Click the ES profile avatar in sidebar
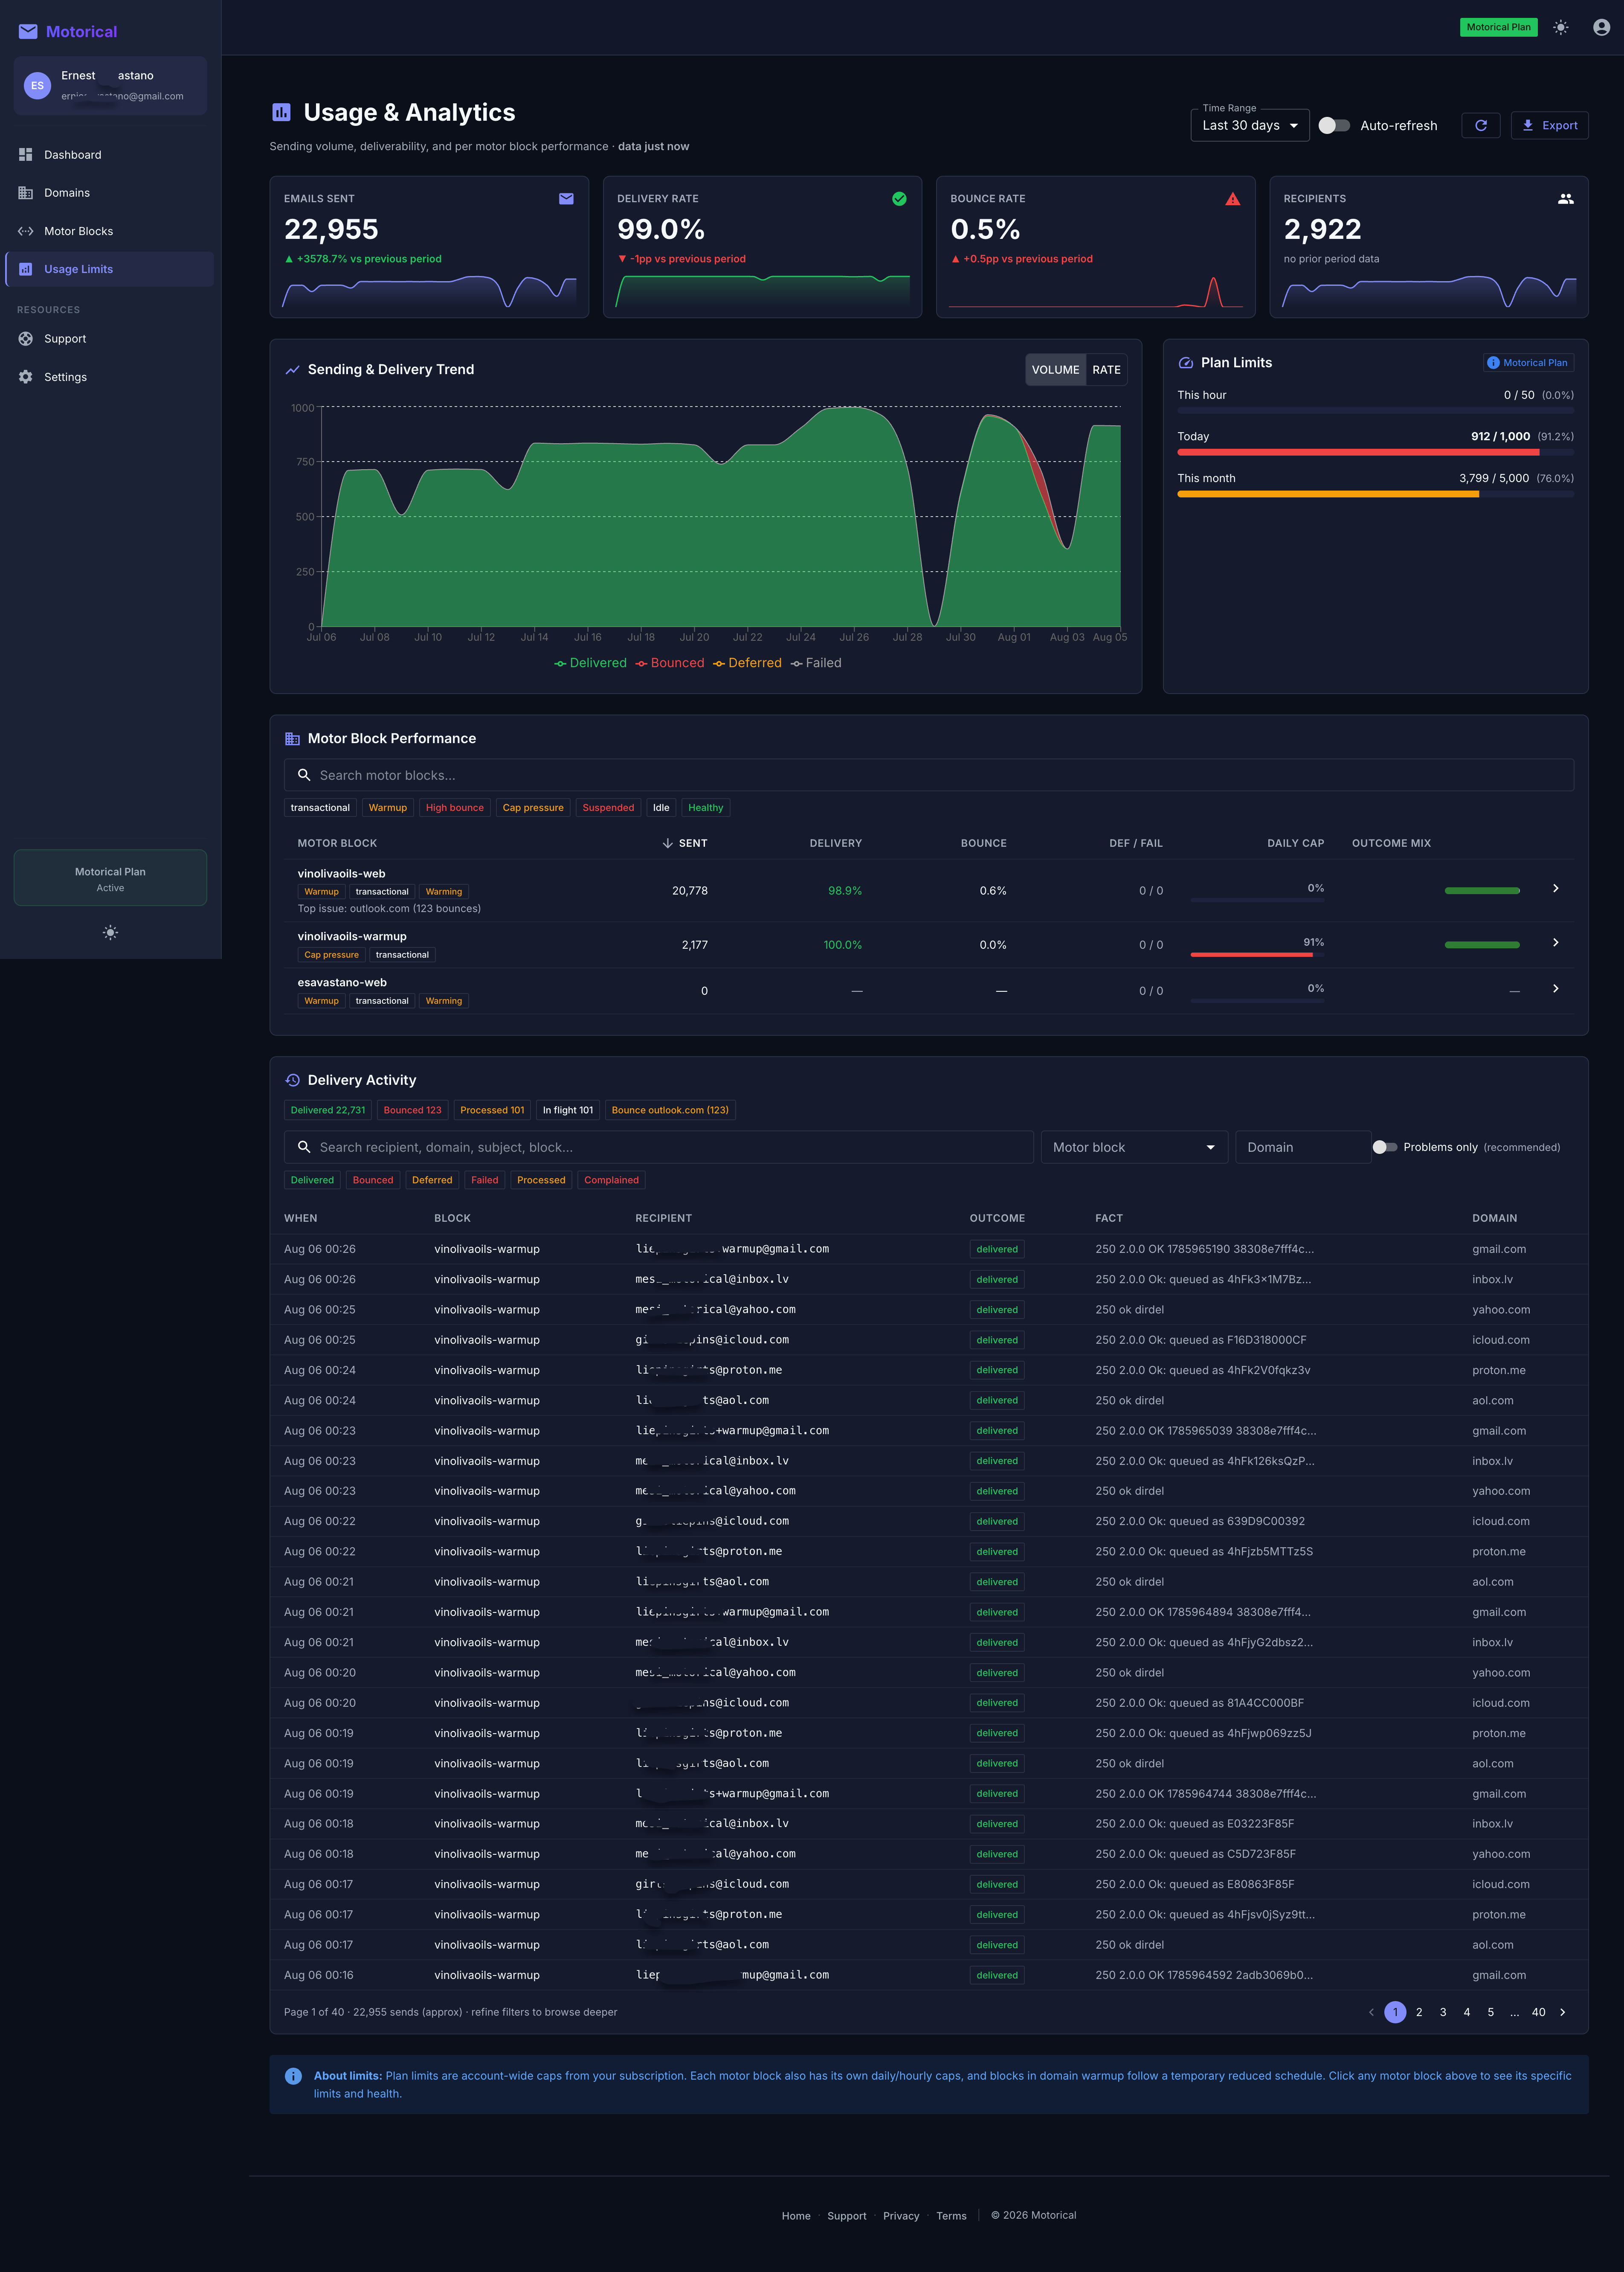The width and height of the screenshot is (1624, 2272). (37, 86)
